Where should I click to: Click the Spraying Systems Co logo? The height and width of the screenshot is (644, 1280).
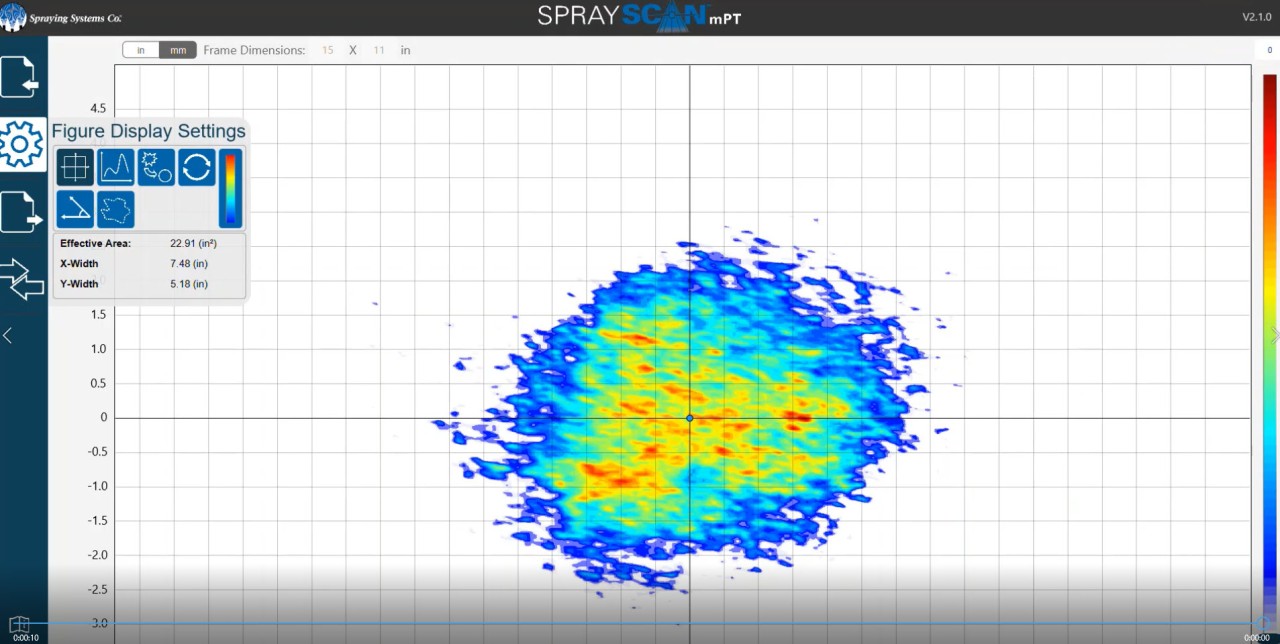point(60,17)
